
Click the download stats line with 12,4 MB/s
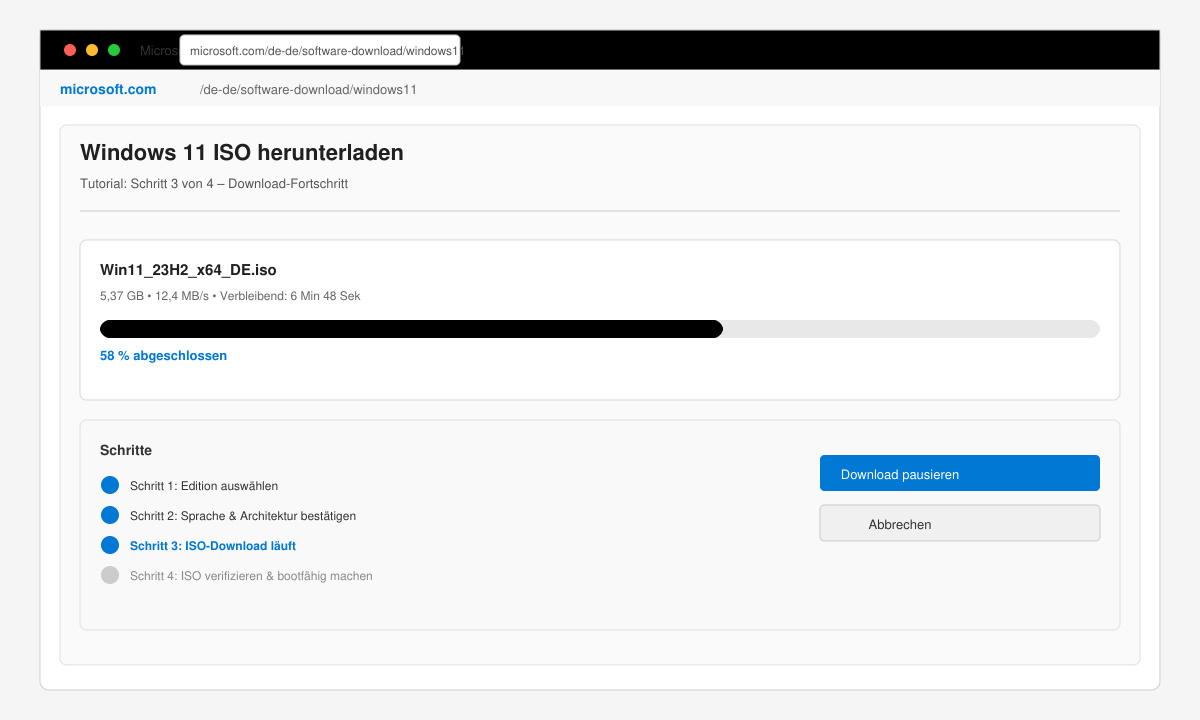[230, 296]
